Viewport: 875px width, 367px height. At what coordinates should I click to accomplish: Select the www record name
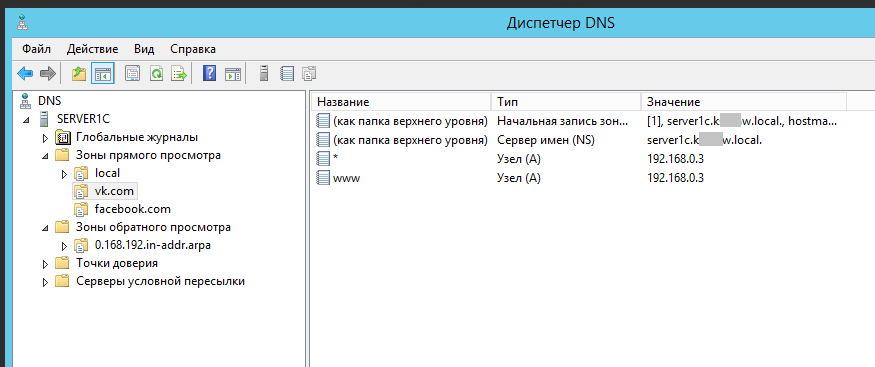tap(346, 178)
